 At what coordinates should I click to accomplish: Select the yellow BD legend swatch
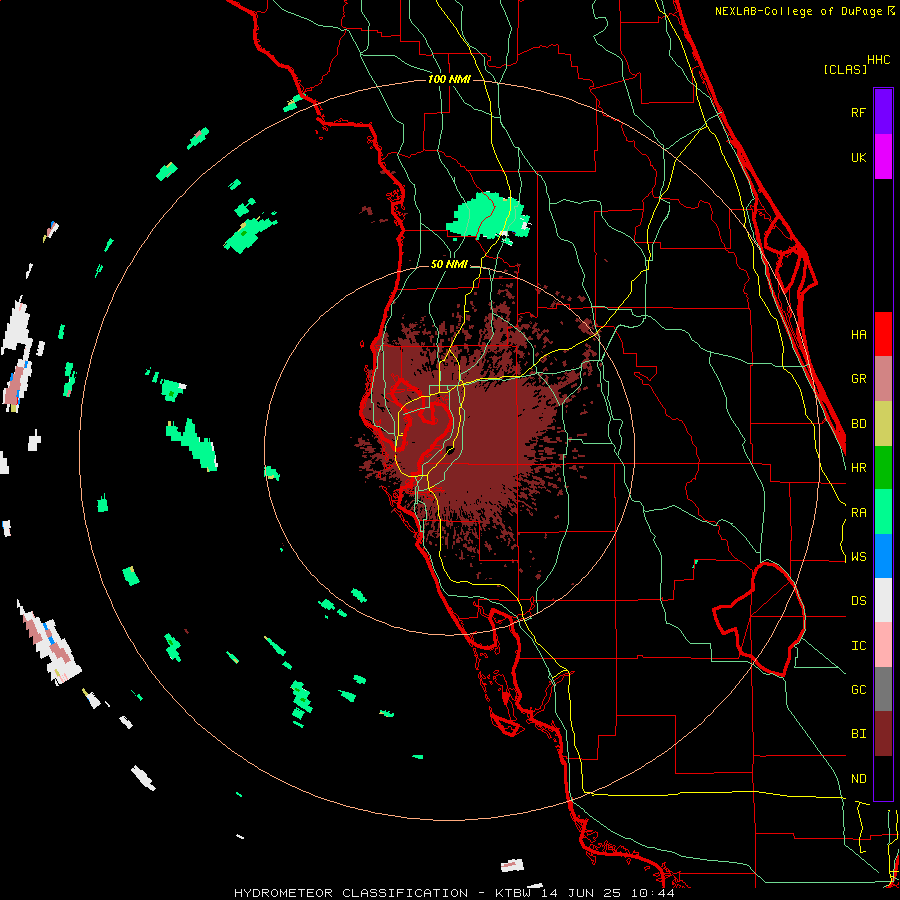pos(883,424)
